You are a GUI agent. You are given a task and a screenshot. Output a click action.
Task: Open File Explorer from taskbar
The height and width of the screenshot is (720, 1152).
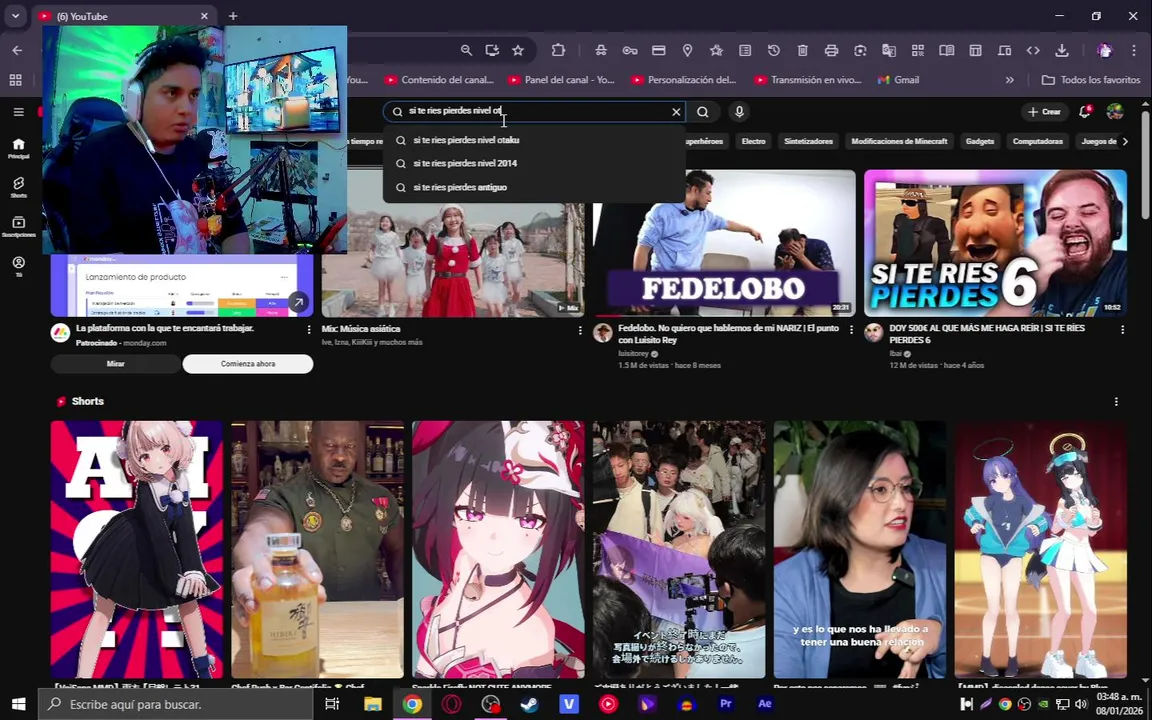click(372, 704)
